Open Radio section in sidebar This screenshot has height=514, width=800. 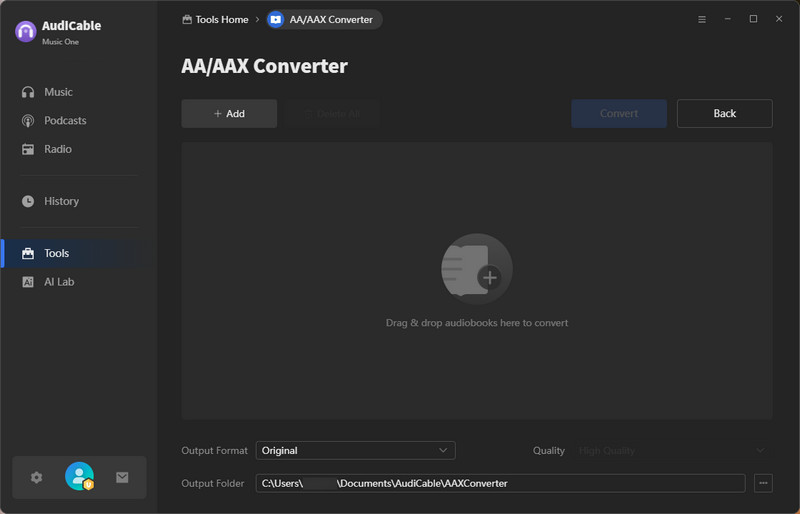point(46,149)
